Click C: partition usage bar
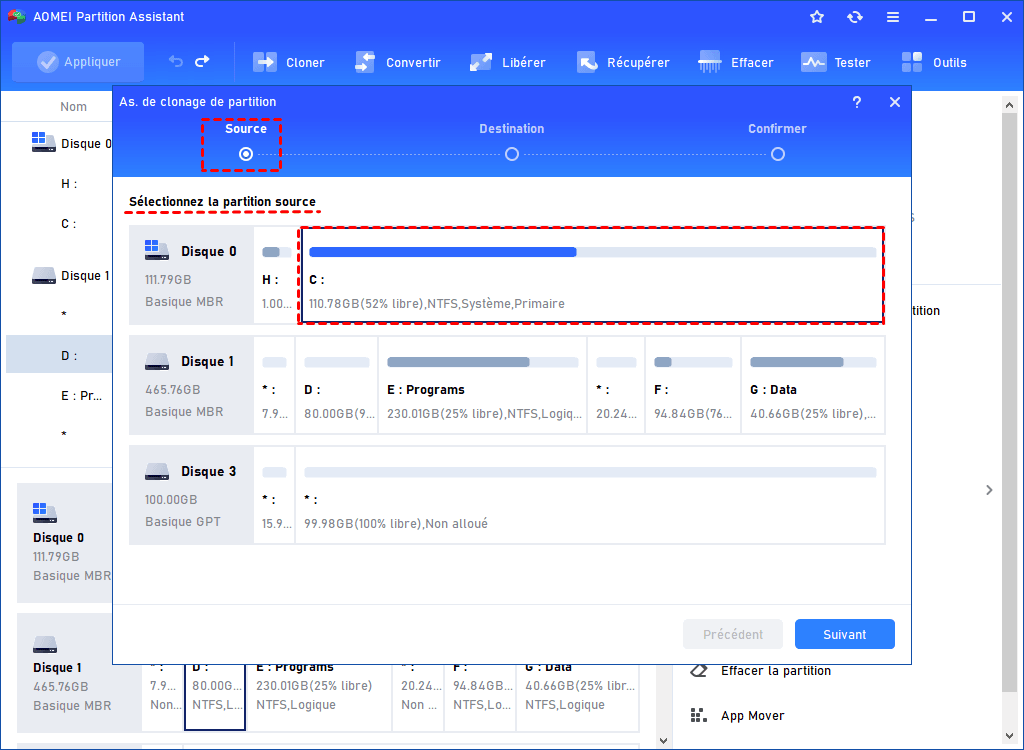The image size is (1024, 750). coord(592,252)
